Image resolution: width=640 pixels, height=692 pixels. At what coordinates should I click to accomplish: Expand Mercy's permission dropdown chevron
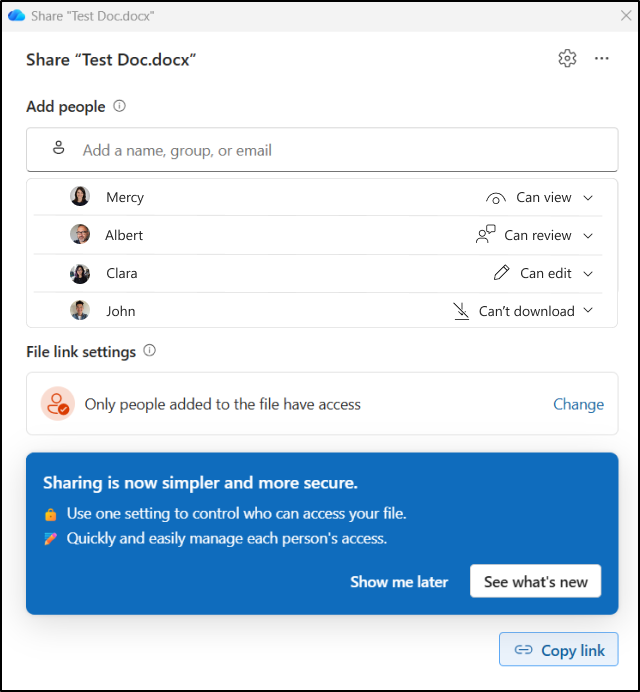(x=588, y=198)
